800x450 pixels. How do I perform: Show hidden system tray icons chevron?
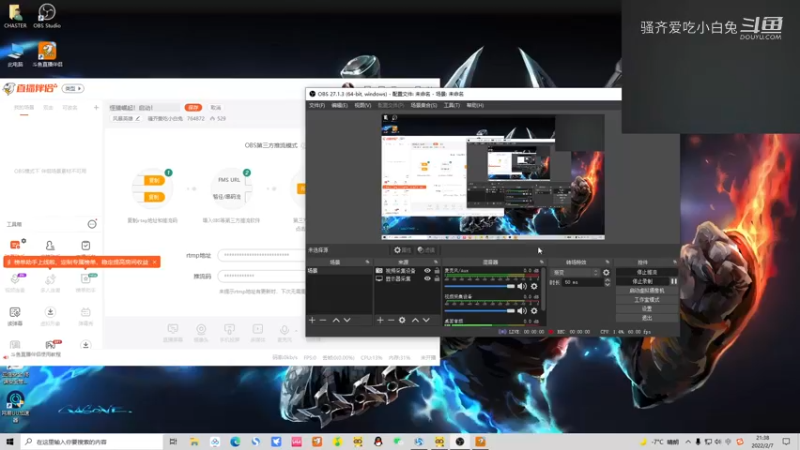(x=688, y=442)
